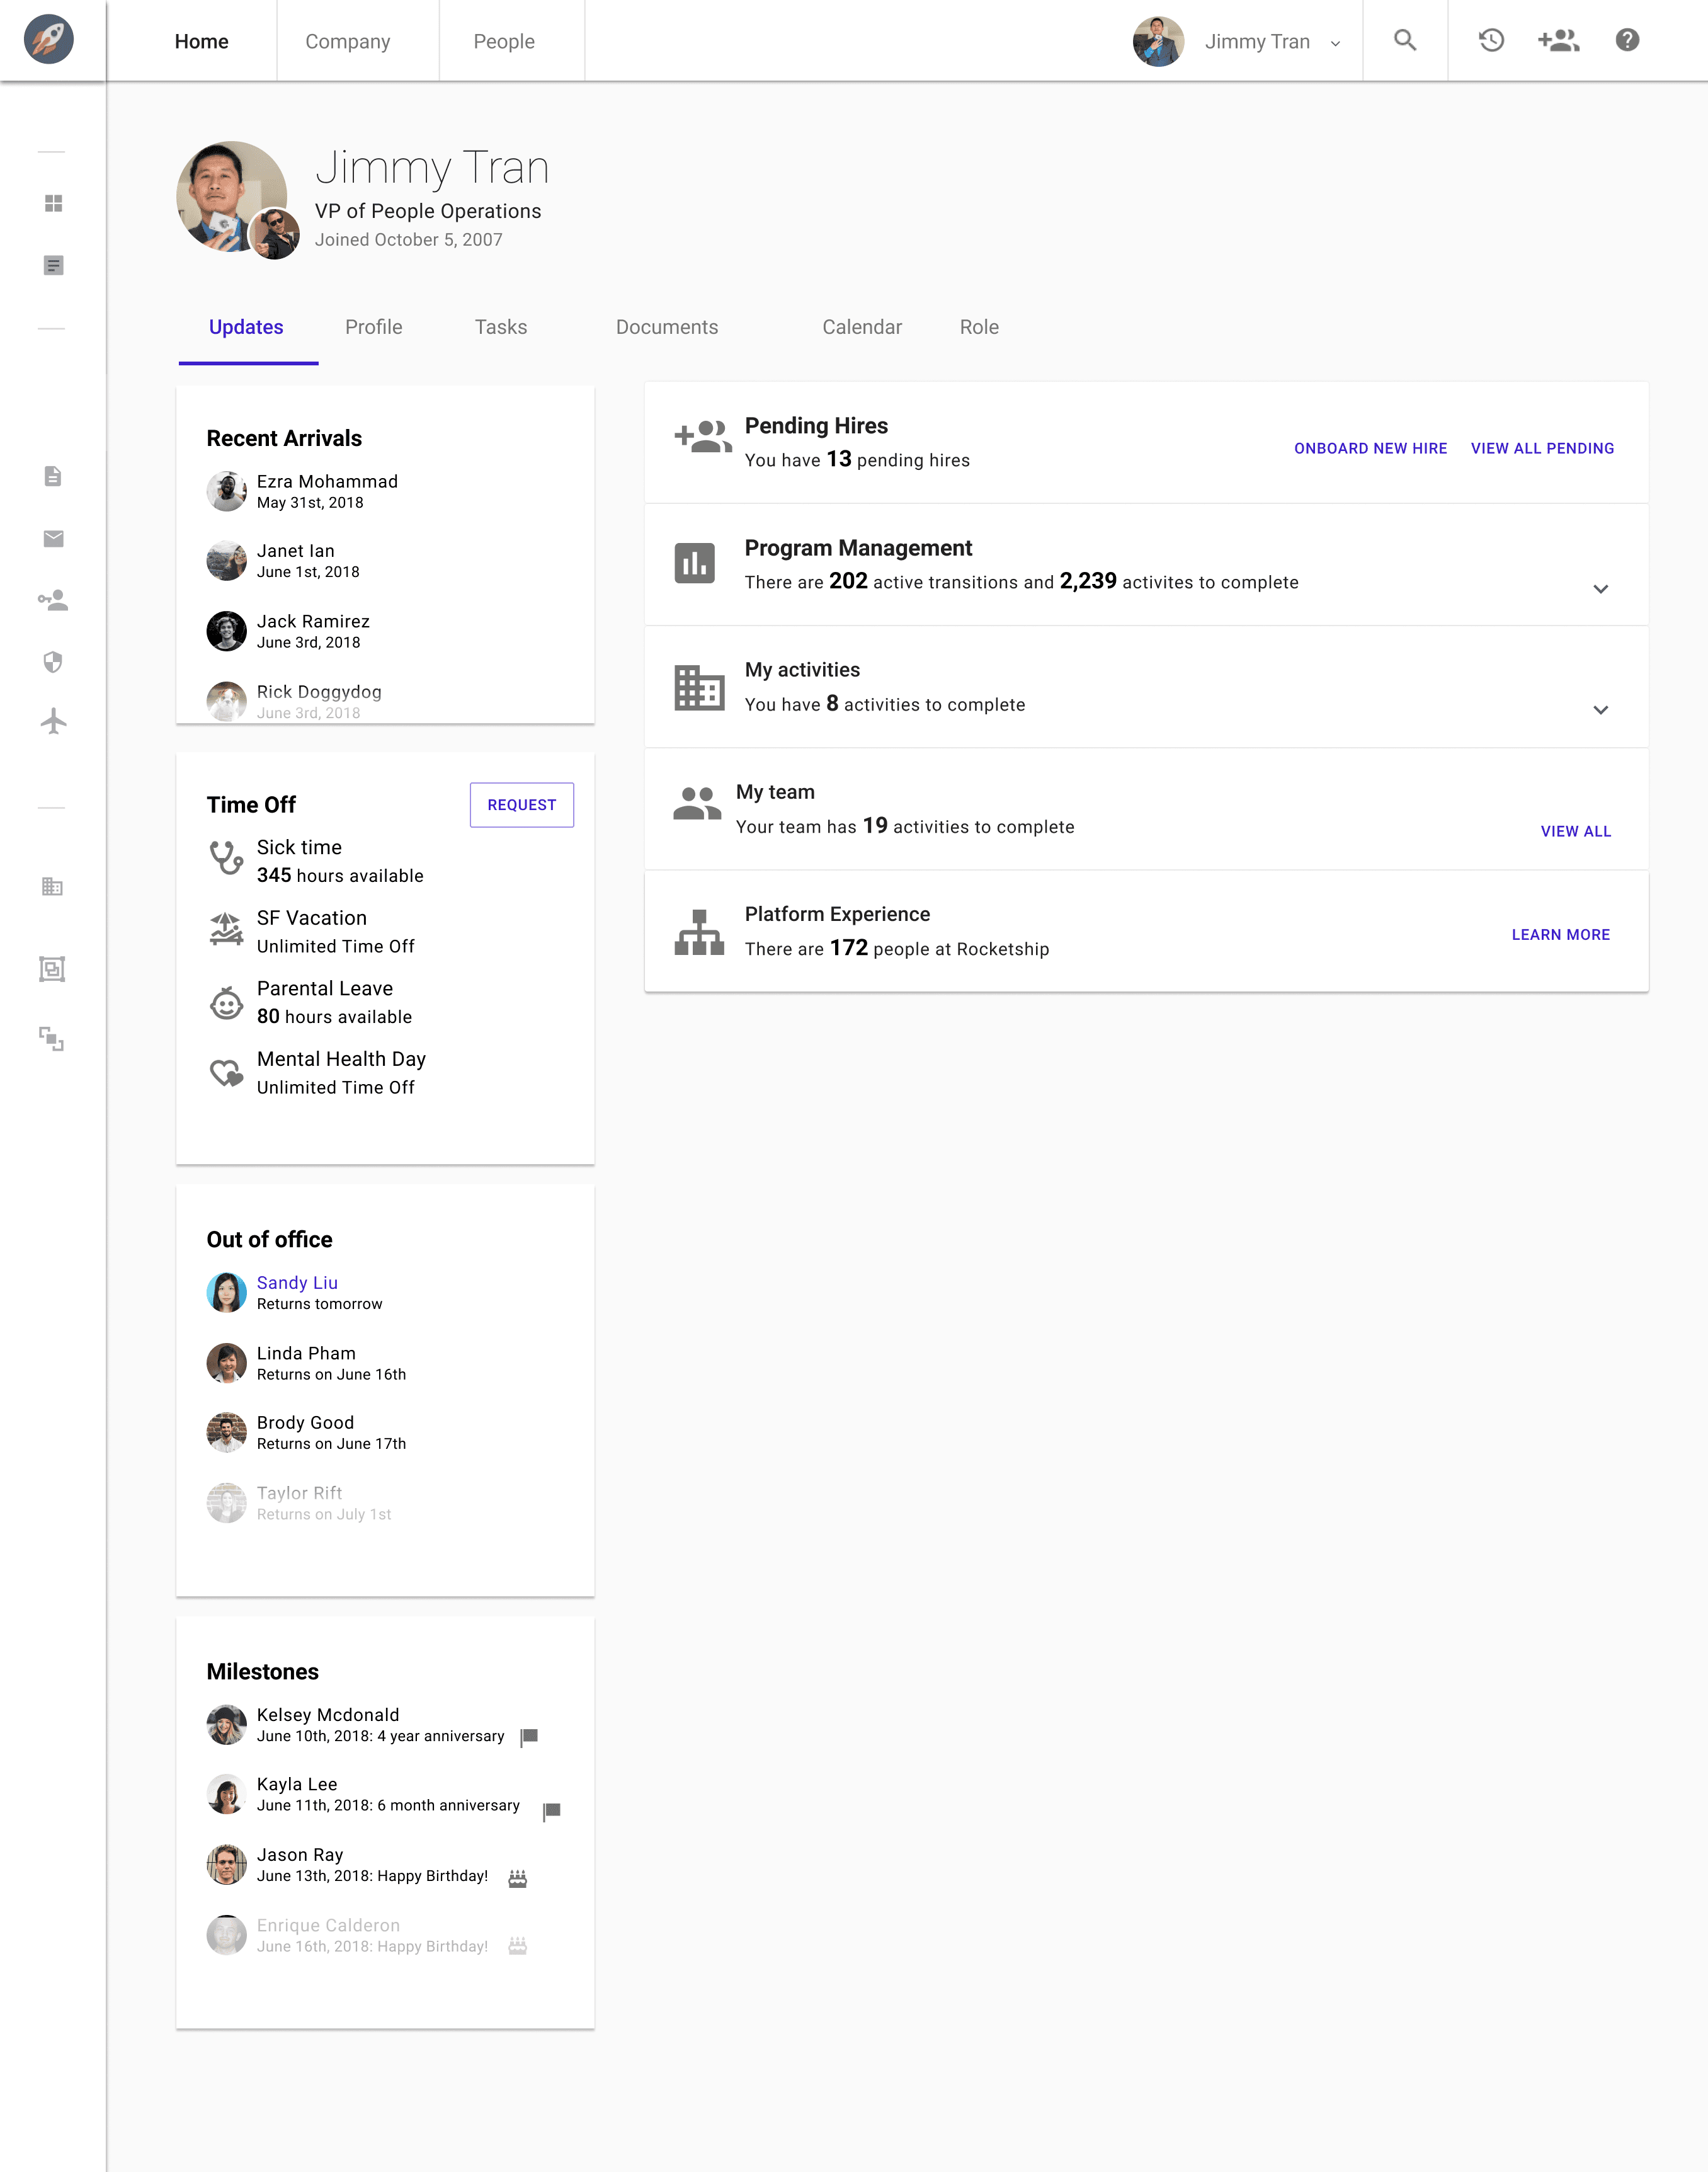Viewport: 1708px width, 2172px height.
Task: Open the search magnifier icon
Action: click(1405, 40)
